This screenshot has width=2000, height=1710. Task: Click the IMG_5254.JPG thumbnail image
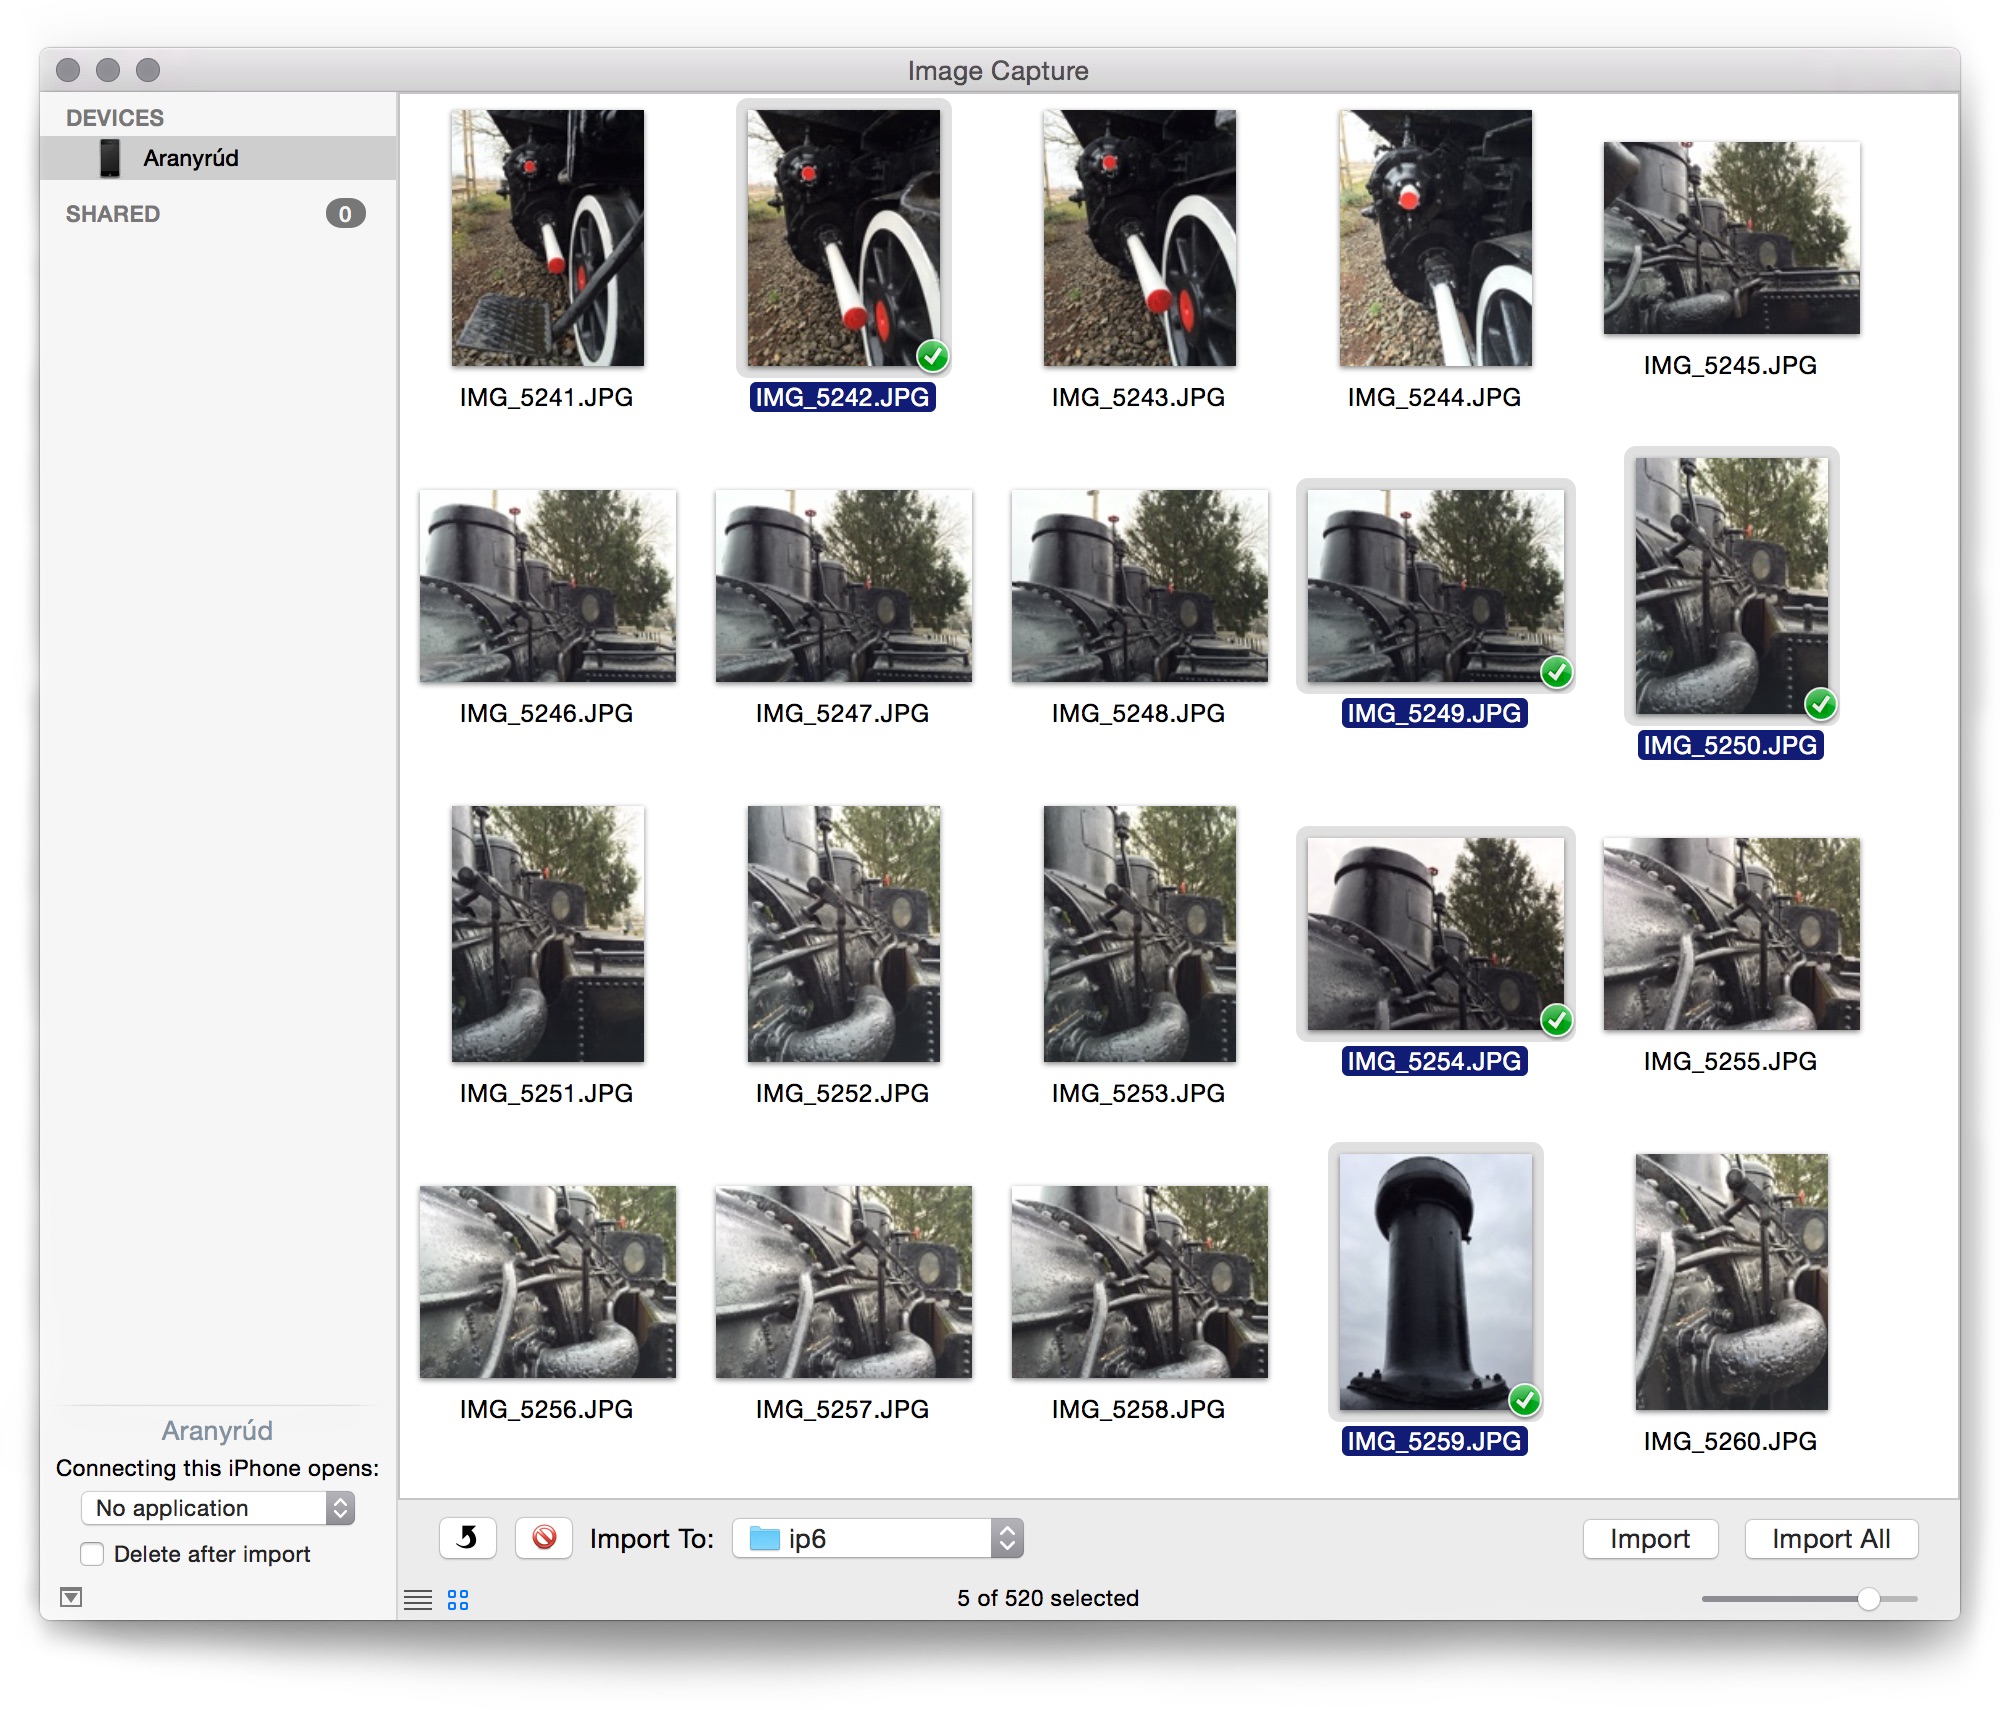(1436, 934)
